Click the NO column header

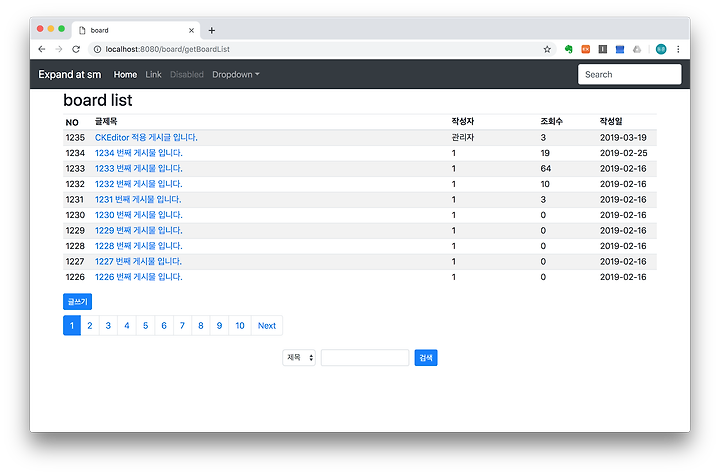coord(72,123)
